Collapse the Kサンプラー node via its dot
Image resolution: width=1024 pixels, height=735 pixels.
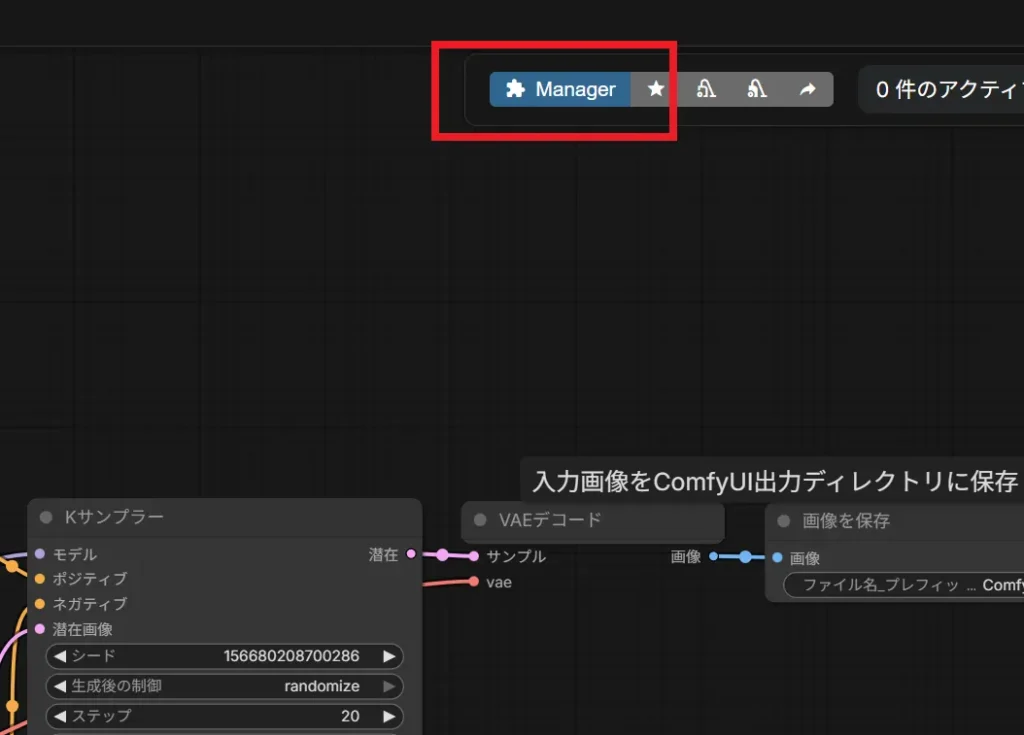pyautogui.click(x=45, y=517)
